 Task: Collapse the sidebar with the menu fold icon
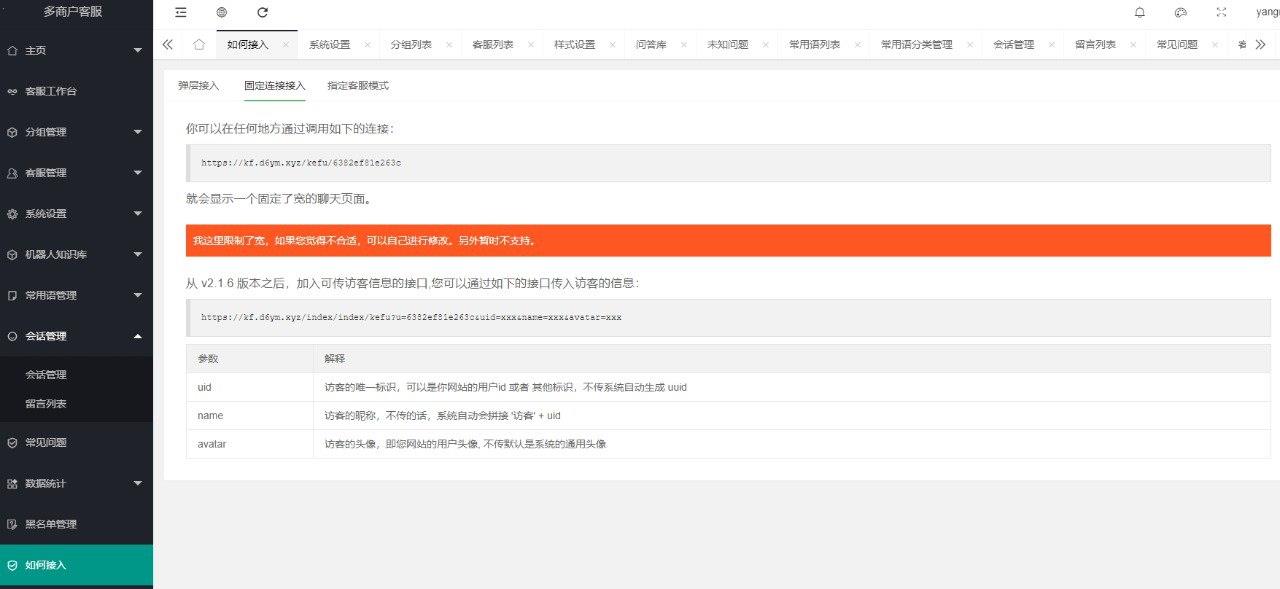point(181,13)
